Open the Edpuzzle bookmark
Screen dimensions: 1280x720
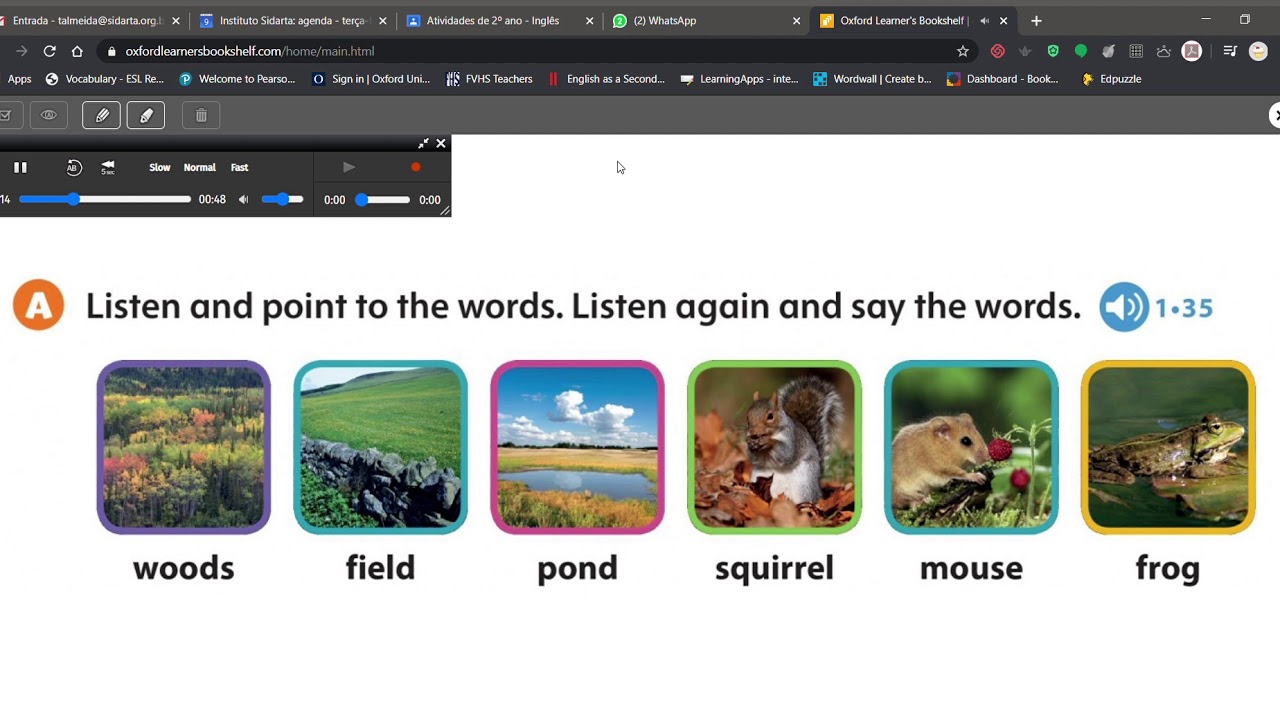tap(1111, 79)
